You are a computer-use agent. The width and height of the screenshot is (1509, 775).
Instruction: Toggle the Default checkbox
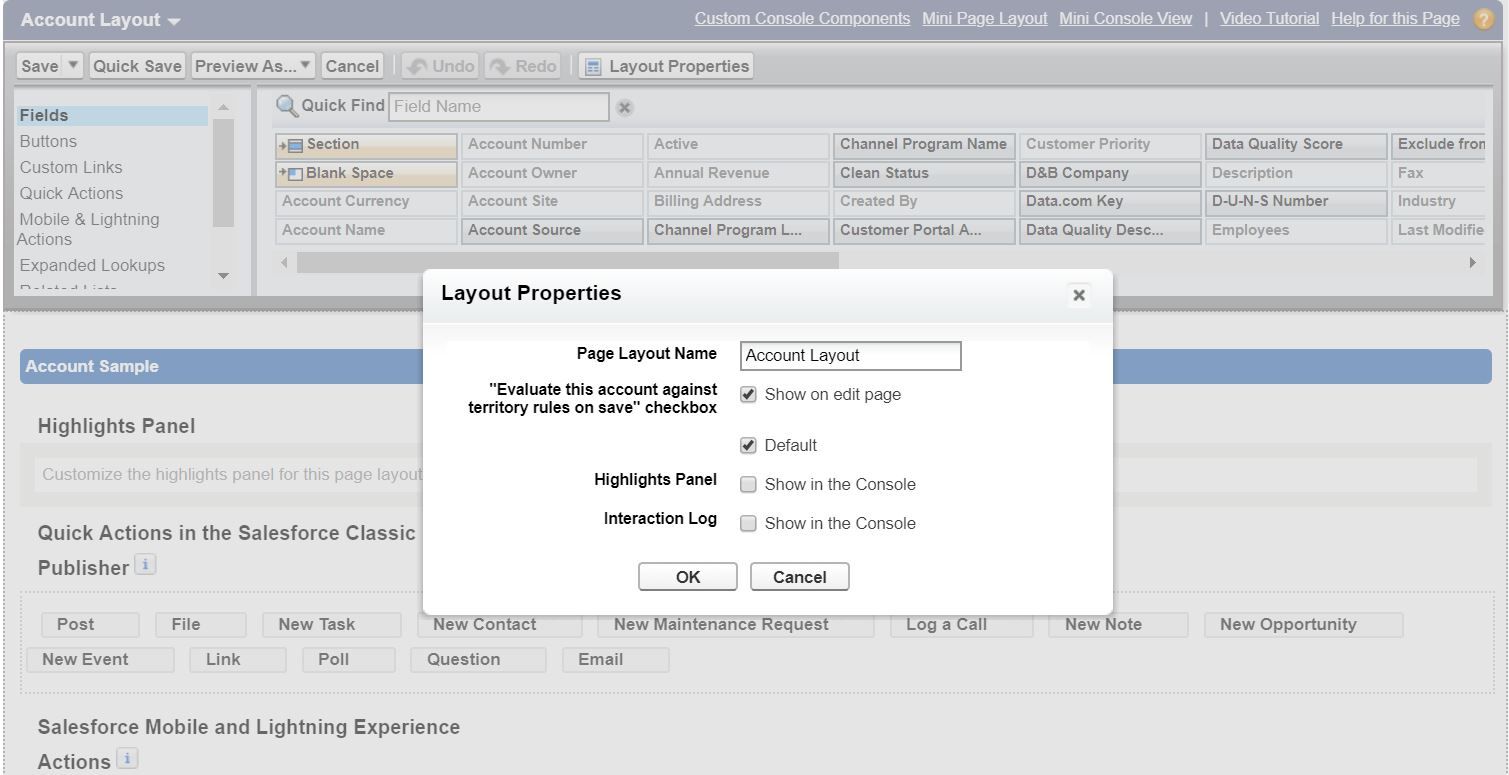pyautogui.click(x=748, y=445)
